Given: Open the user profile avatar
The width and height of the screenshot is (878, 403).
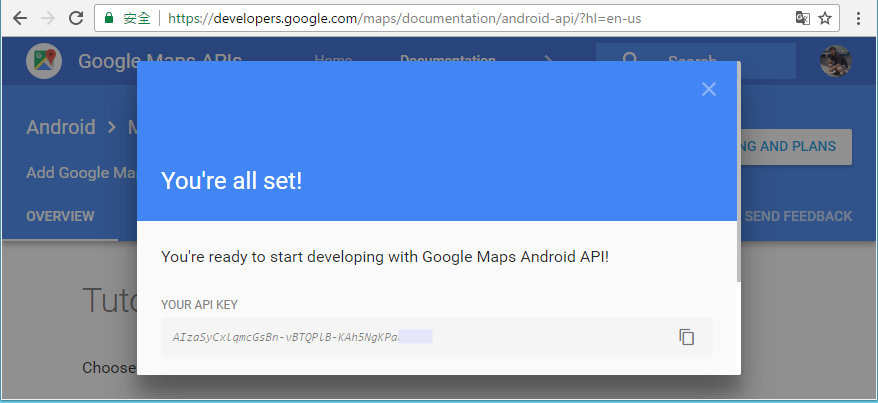Looking at the screenshot, I should 836,60.
